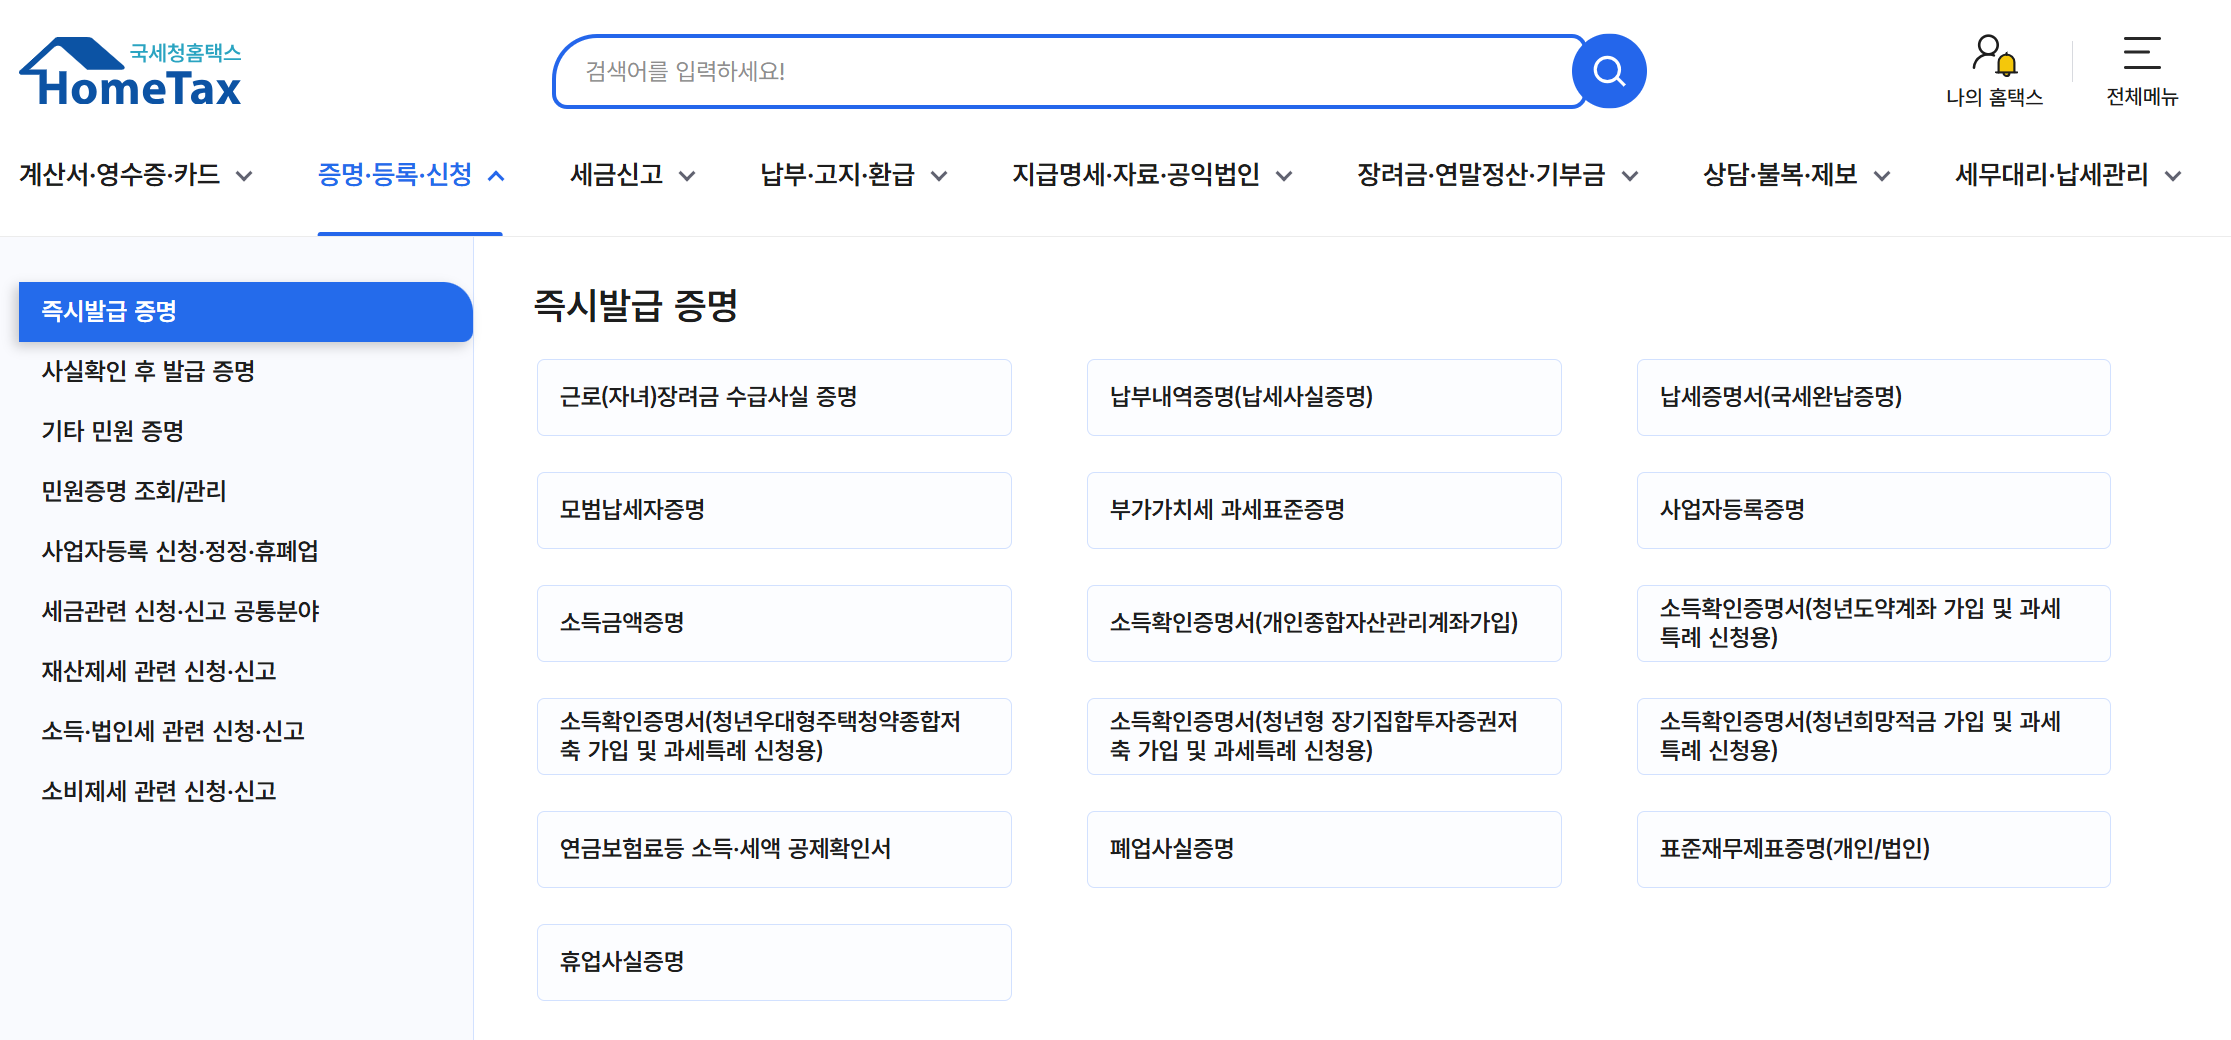Open the 상담·불복·제보 menu
Image resolution: width=2231 pixels, height=1040 pixels.
click(1780, 176)
